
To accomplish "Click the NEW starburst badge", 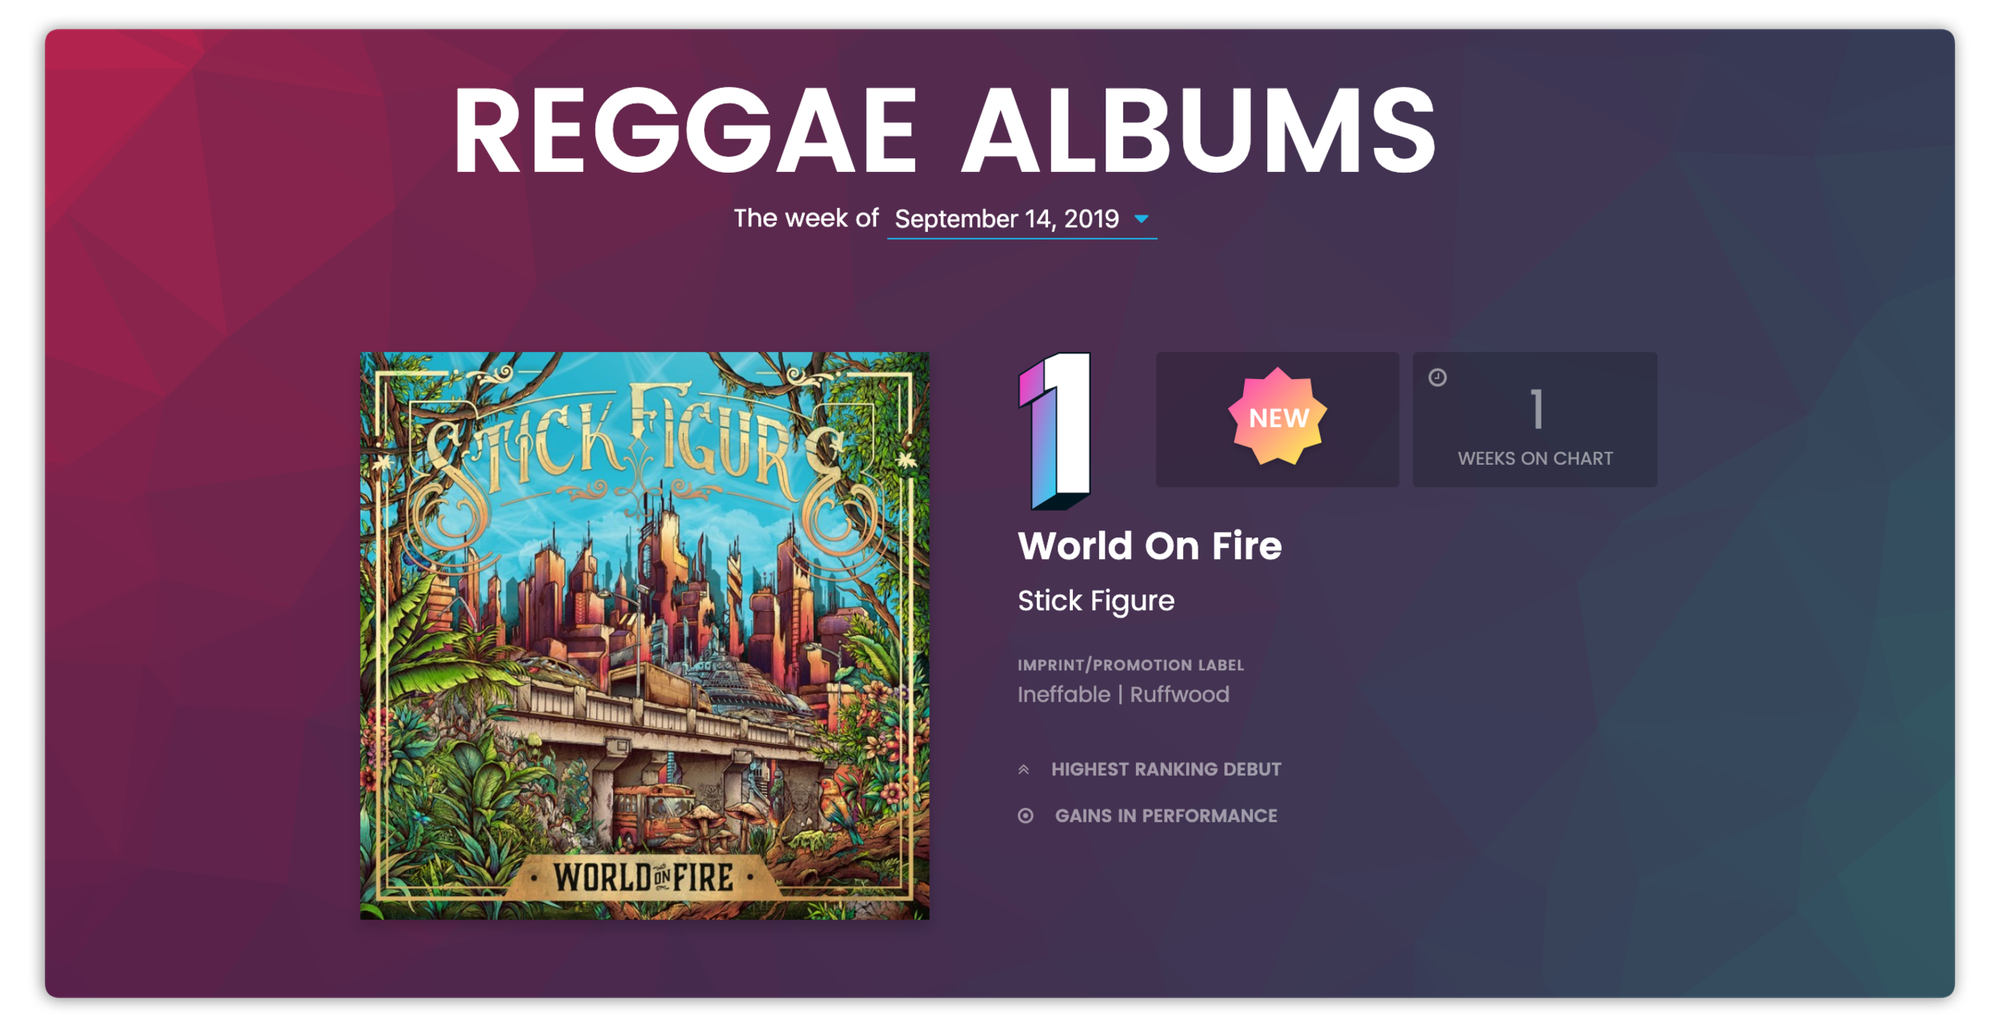I will (x=1277, y=417).
